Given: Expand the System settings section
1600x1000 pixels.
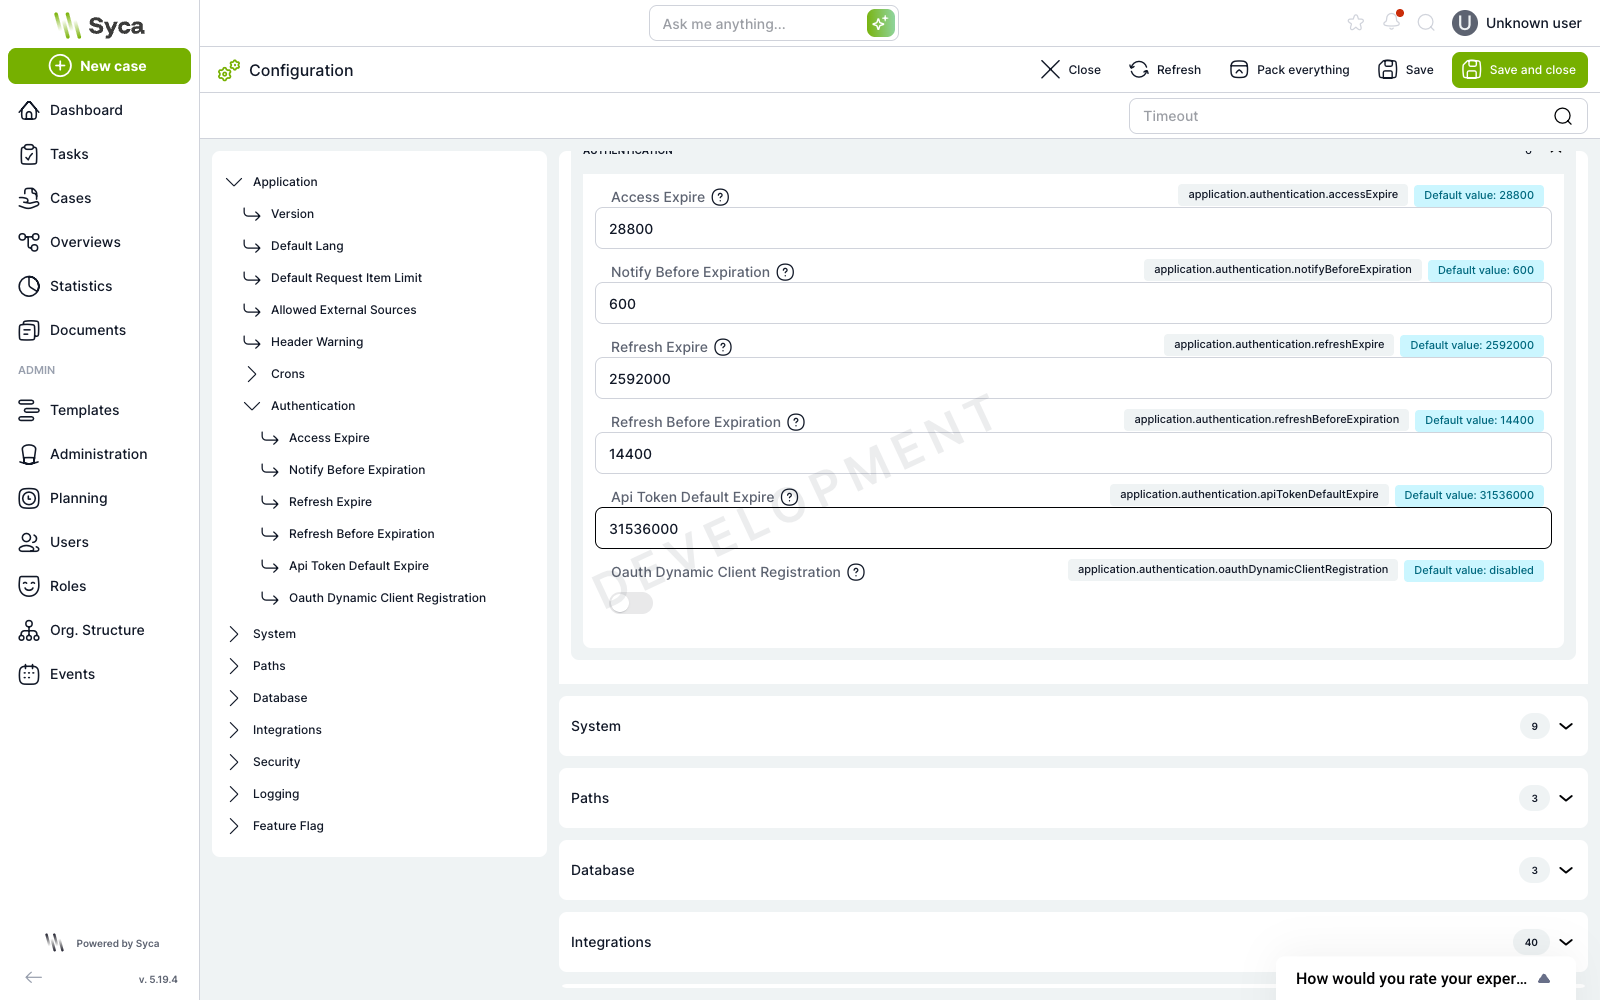Looking at the screenshot, I should click(x=1566, y=726).
